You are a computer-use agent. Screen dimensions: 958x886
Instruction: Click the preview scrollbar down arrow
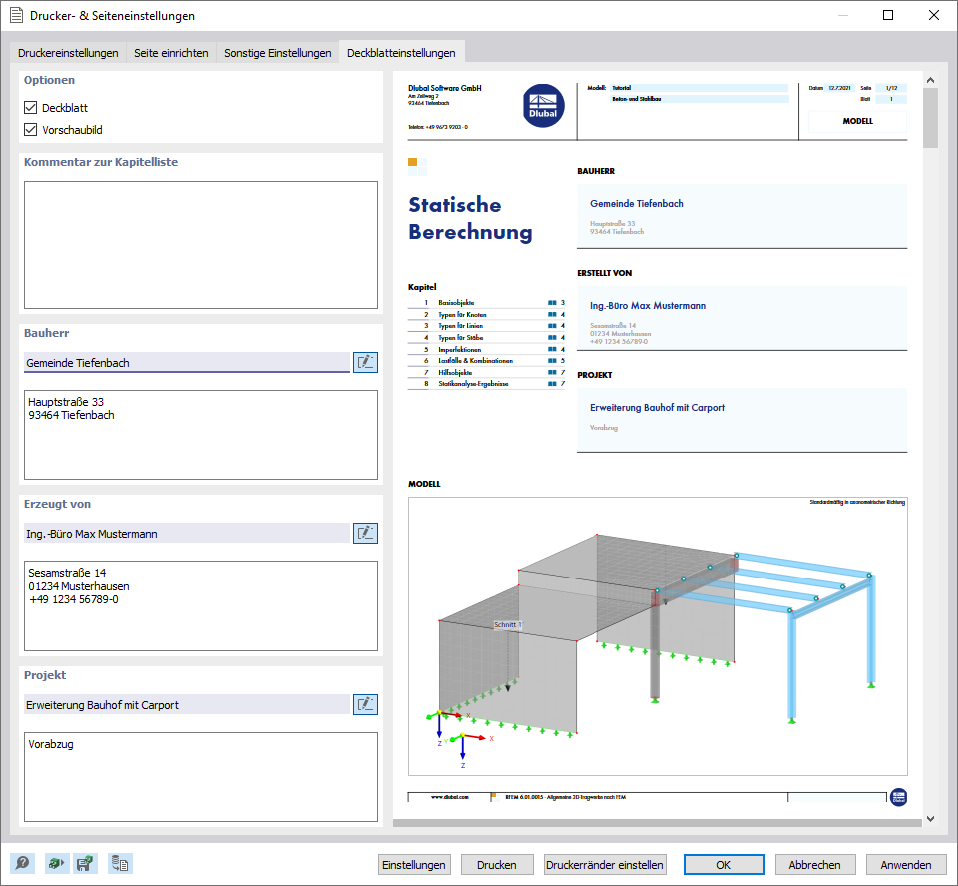point(931,819)
